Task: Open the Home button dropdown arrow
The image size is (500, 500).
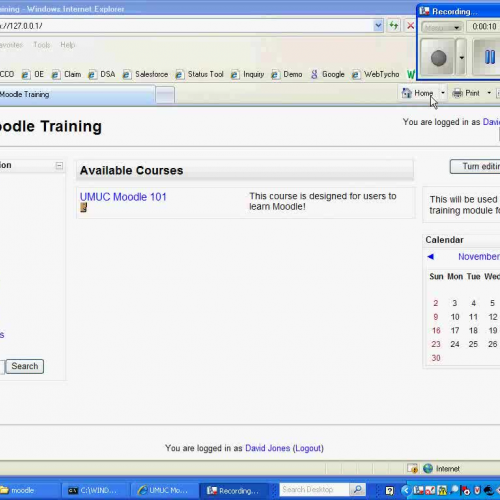Action: pos(443,93)
